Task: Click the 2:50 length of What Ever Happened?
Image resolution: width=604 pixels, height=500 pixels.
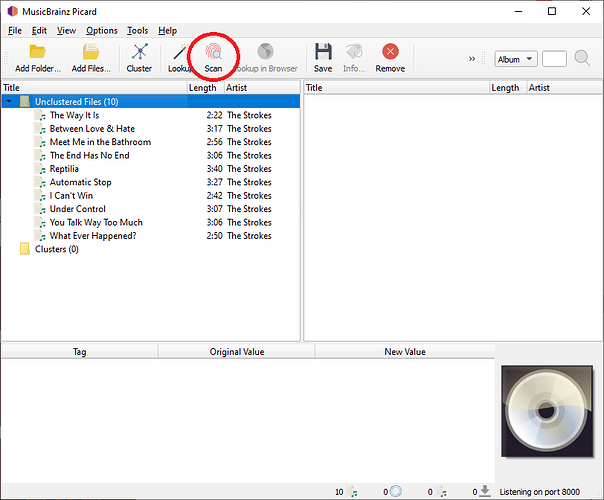Action: click(x=214, y=236)
